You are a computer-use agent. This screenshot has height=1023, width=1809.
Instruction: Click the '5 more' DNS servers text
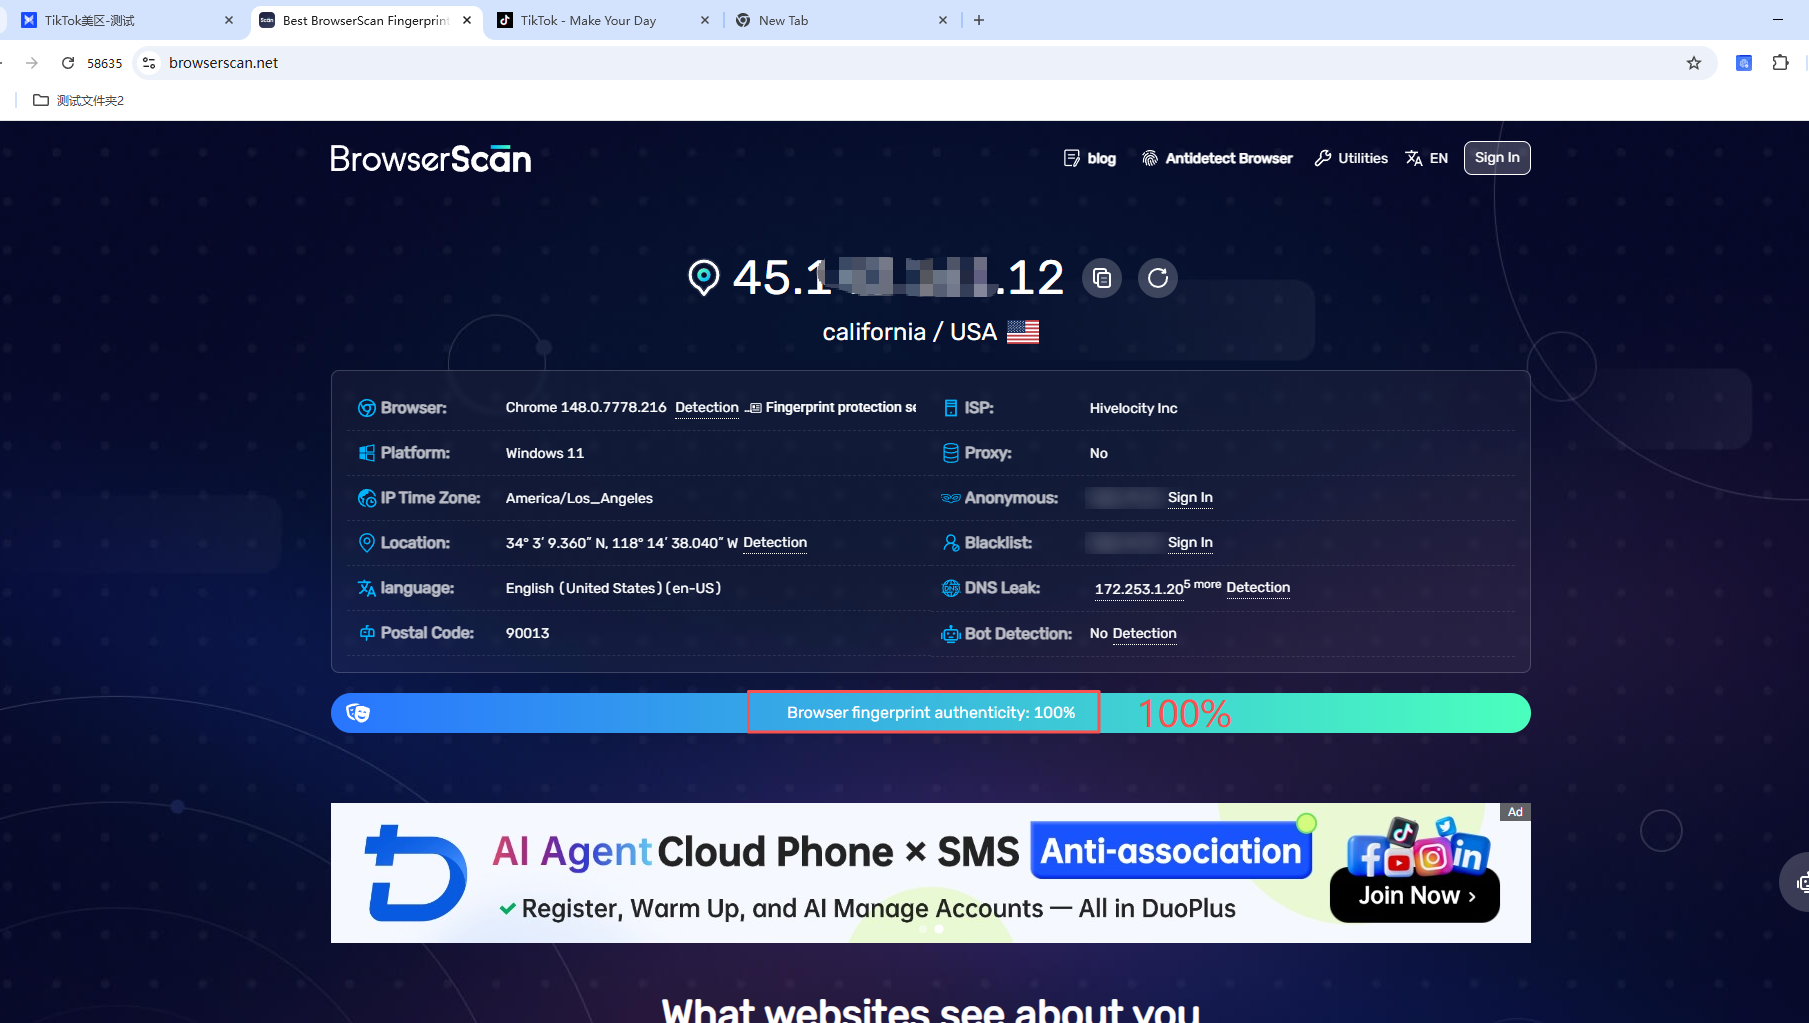click(x=1203, y=584)
